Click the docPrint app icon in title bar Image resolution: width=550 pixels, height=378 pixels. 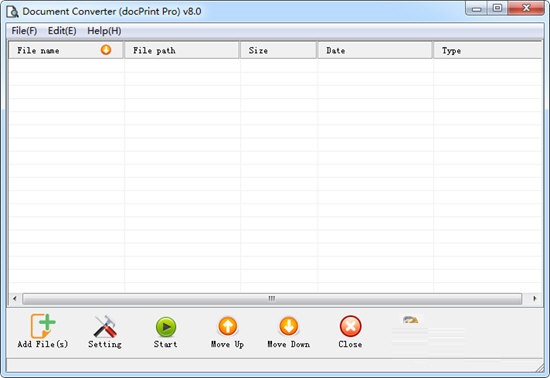pos(12,11)
